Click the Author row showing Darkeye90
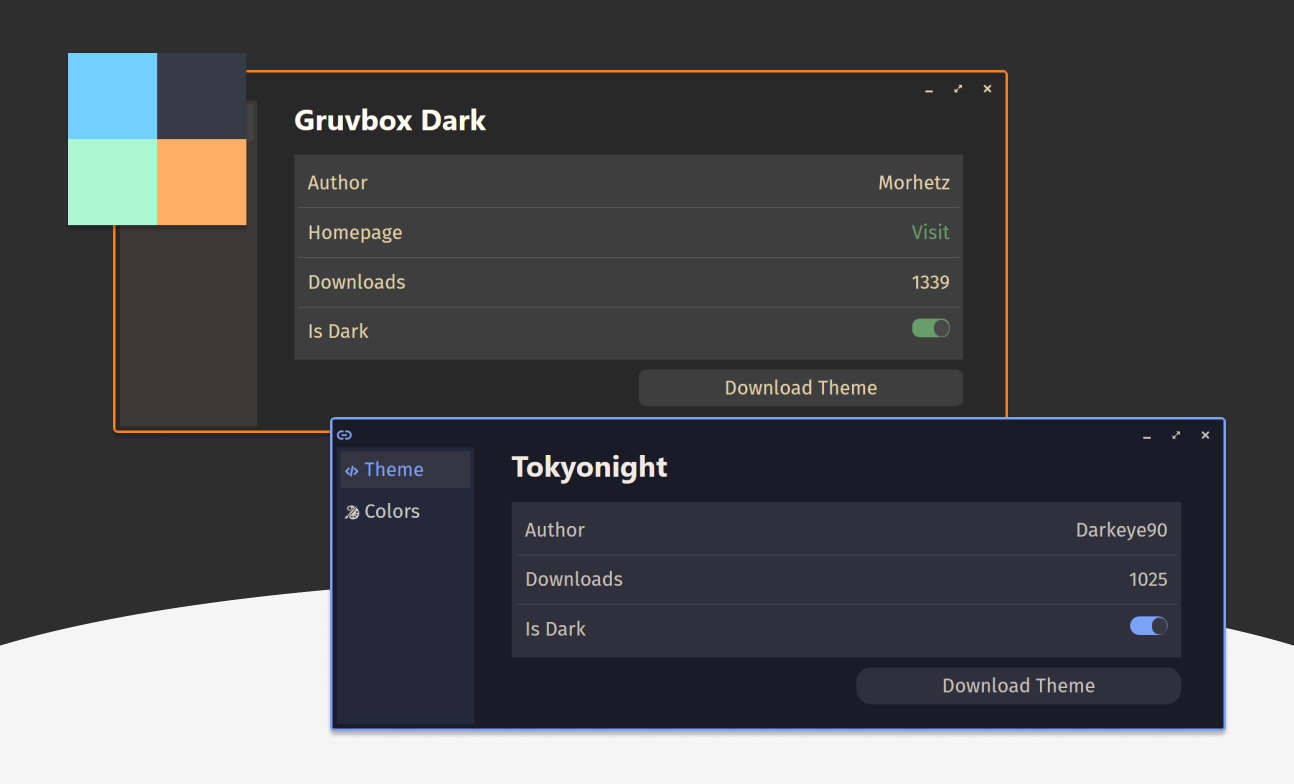This screenshot has height=784, width=1294. [x=846, y=530]
